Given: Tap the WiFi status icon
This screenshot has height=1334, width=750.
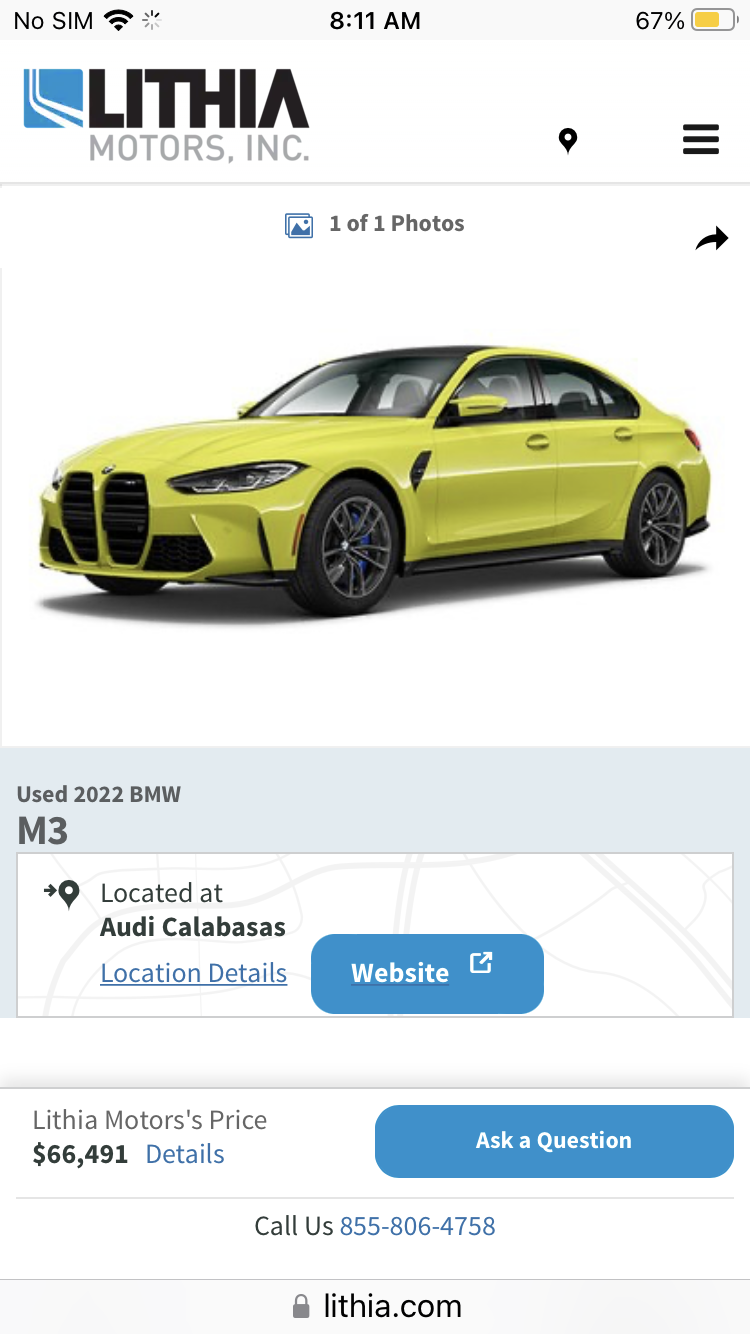Looking at the screenshot, I should [x=119, y=20].
